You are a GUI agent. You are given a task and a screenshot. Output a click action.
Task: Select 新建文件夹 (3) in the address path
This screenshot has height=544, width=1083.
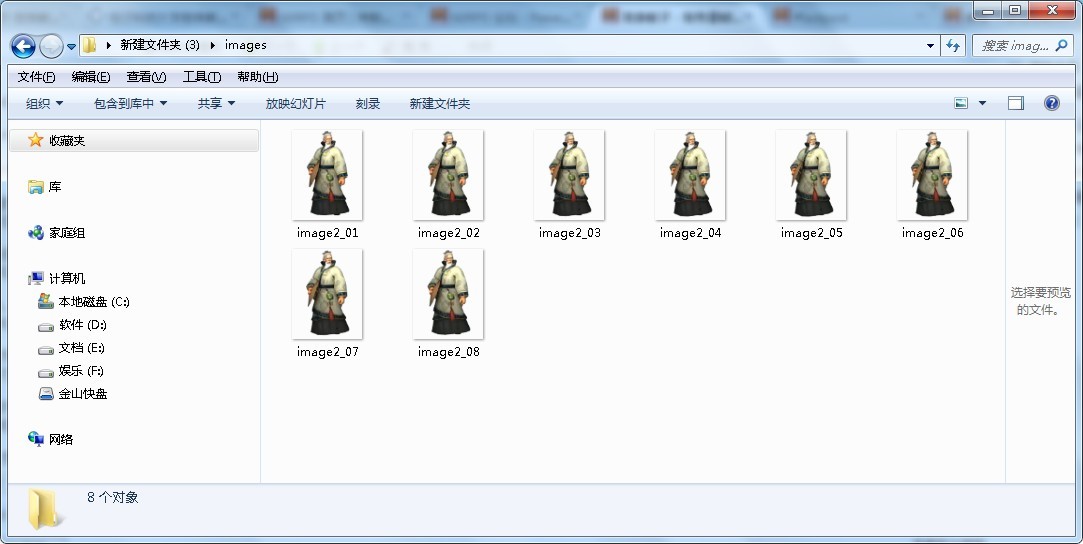[x=160, y=45]
